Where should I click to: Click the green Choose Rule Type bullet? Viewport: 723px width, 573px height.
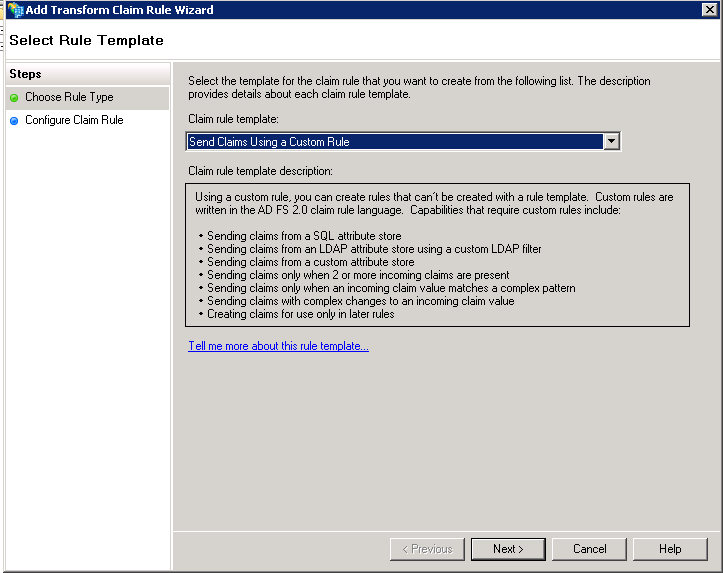(x=14, y=98)
